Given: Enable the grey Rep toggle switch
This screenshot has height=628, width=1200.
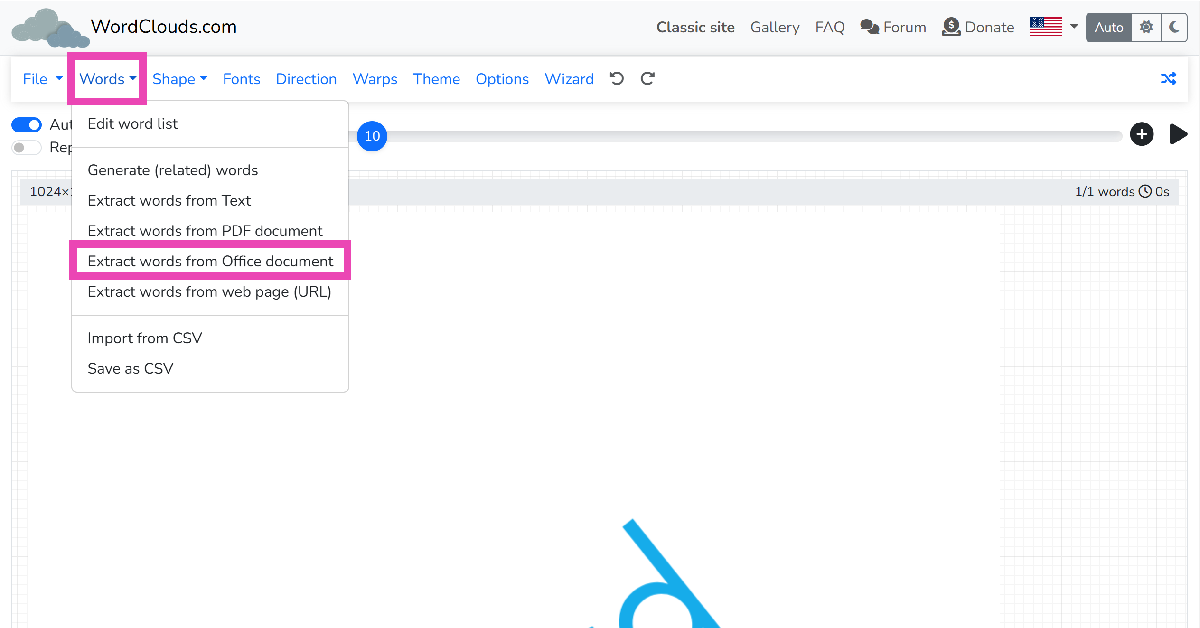Looking at the screenshot, I should [26, 147].
